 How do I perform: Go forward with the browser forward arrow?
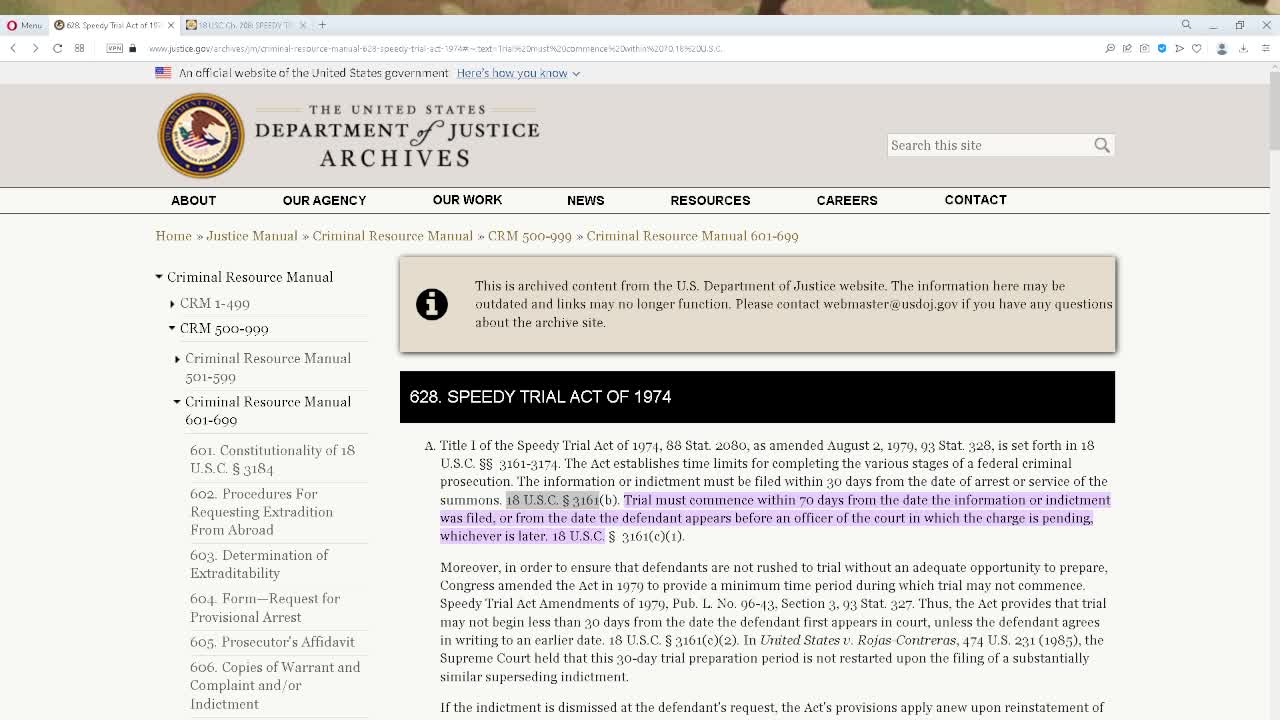[35, 48]
